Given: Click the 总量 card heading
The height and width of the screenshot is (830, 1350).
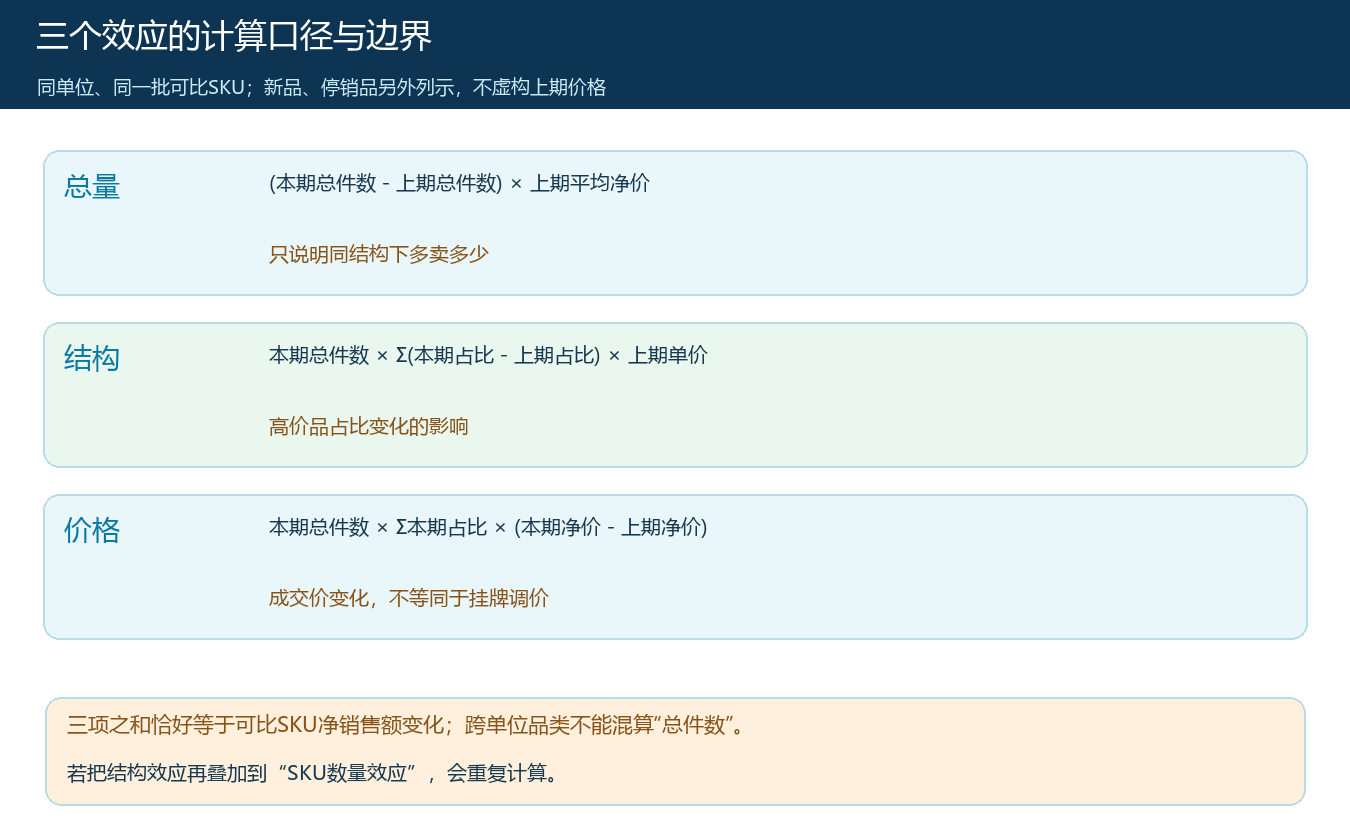Looking at the screenshot, I should (92, 186).
